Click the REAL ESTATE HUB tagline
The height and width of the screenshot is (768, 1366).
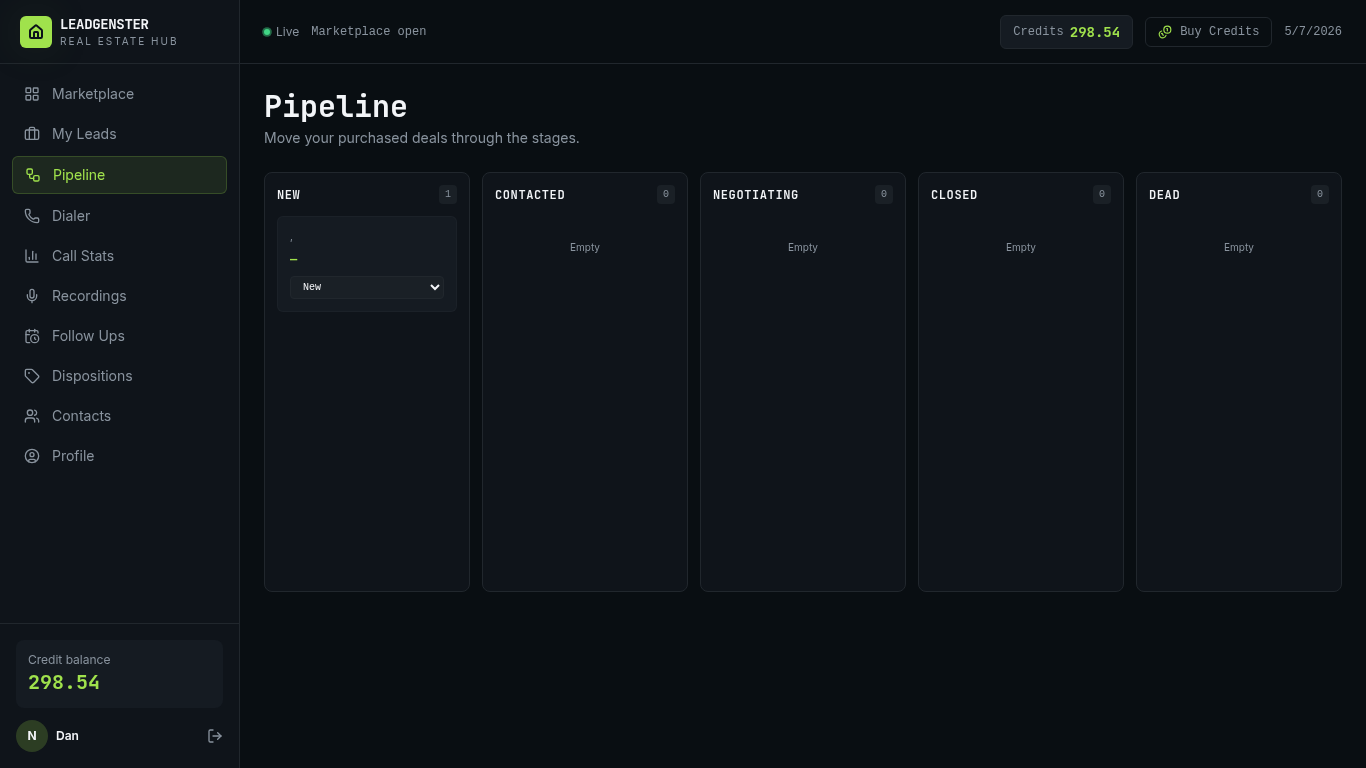(119, 42)
